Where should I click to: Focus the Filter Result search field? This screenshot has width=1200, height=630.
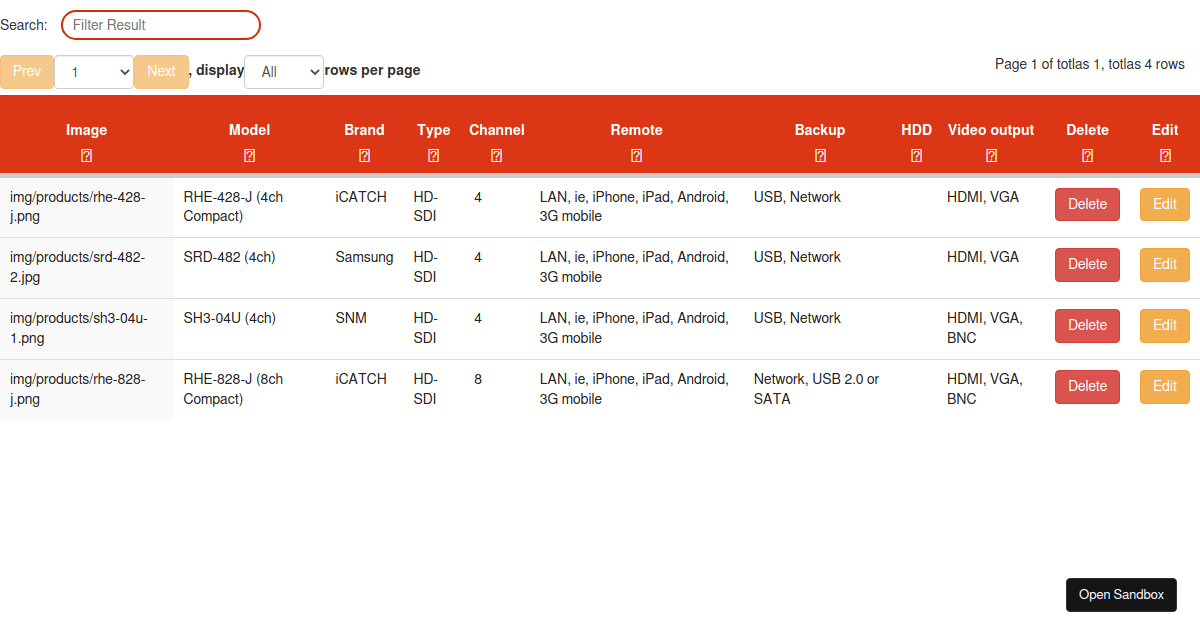click(161, 25)
